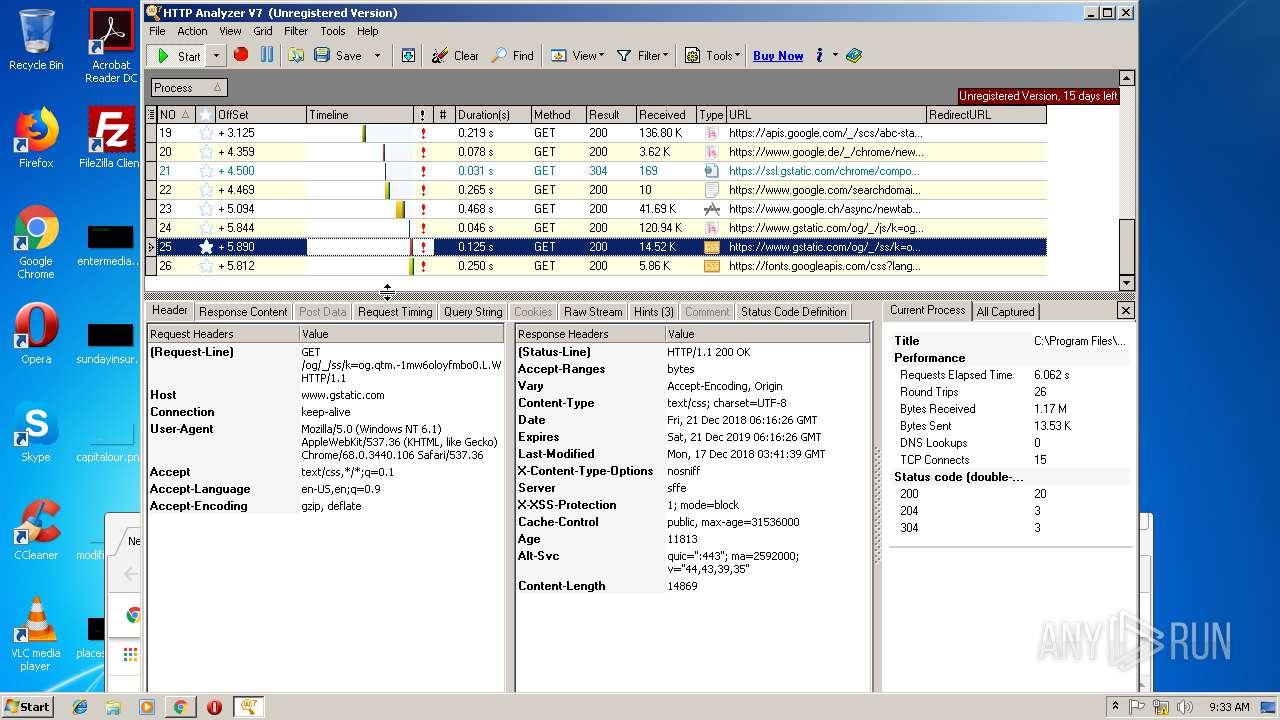Click the blue info icon in the toolbar
Screen dimensions: 1280x720
[819, 55]
